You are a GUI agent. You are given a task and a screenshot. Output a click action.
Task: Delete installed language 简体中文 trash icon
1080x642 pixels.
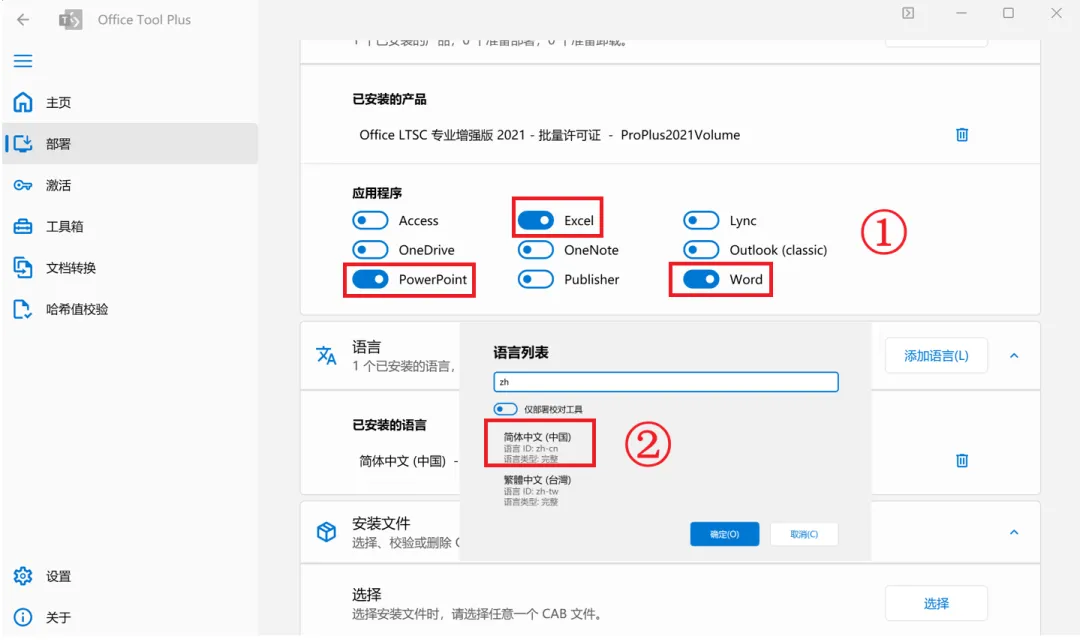point(962,460)
